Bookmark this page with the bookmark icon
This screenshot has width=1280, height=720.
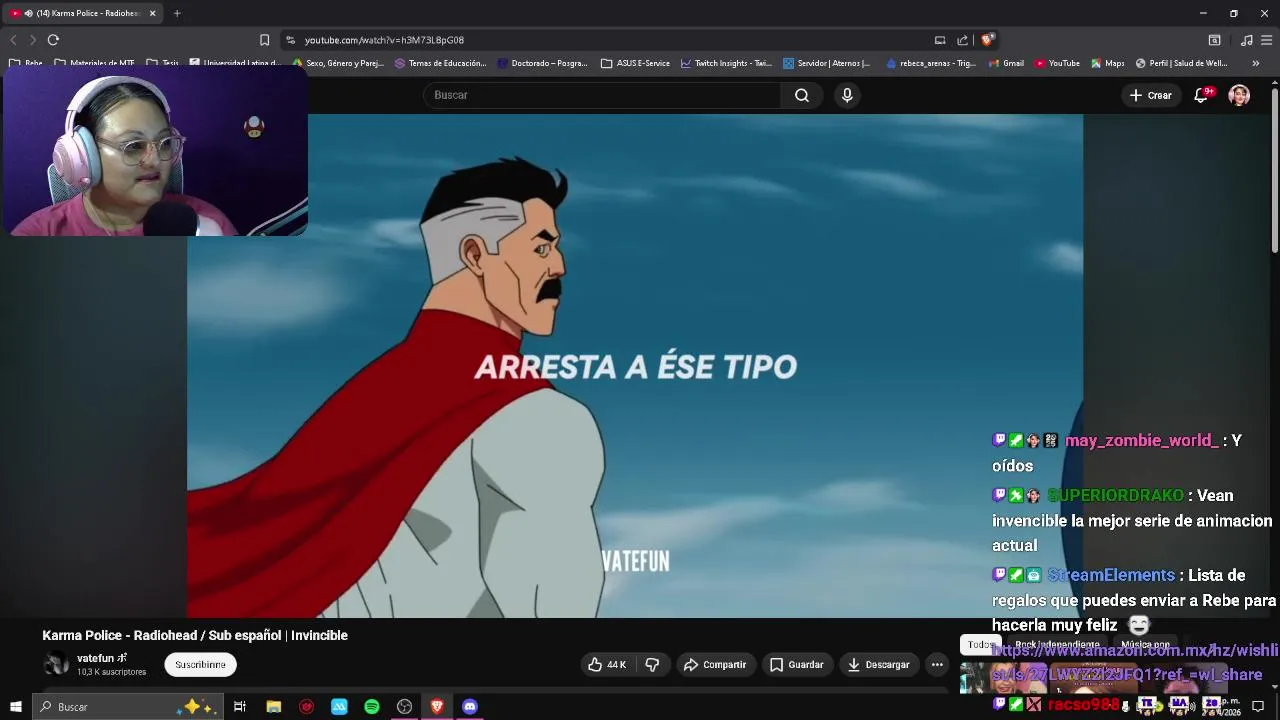click(264, 40)
